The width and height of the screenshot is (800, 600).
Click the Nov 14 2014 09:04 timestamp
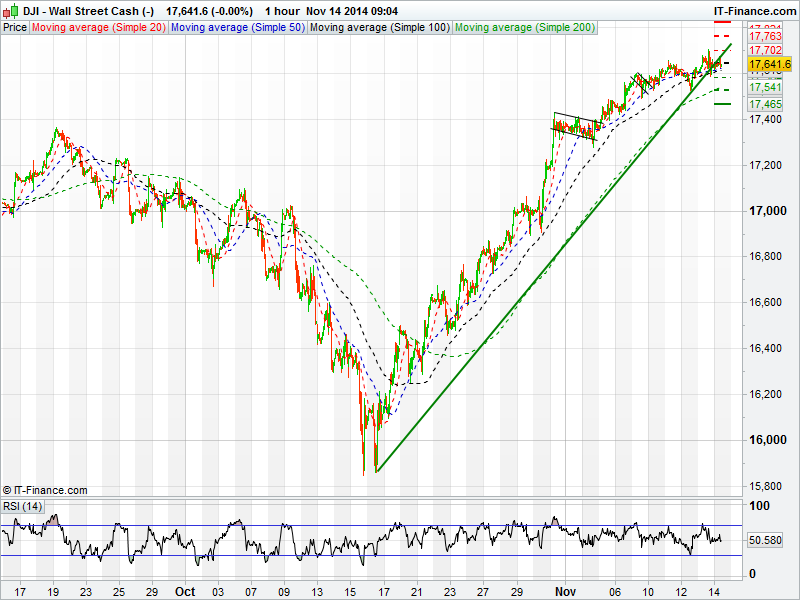pos(352,11)
